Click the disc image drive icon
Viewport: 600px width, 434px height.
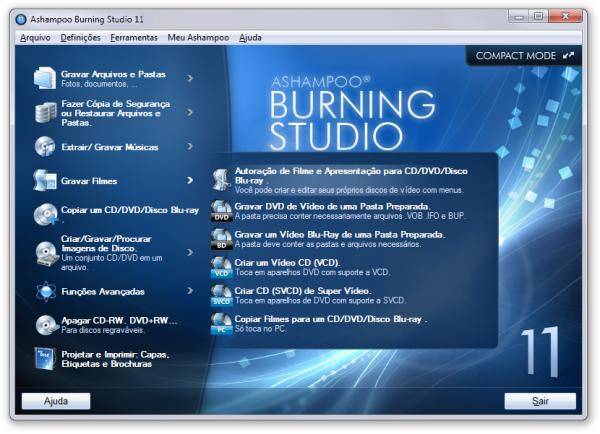click(x=46, y=253)
